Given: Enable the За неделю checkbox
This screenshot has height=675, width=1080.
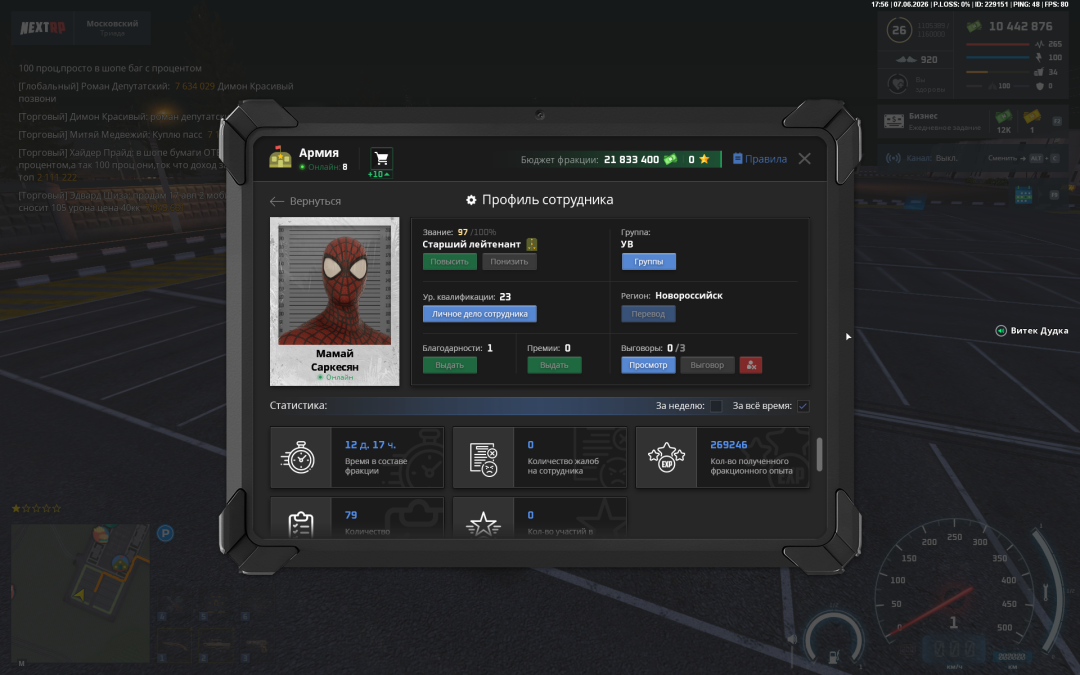Looking at the screenshot, I should [x=716, y=406].
